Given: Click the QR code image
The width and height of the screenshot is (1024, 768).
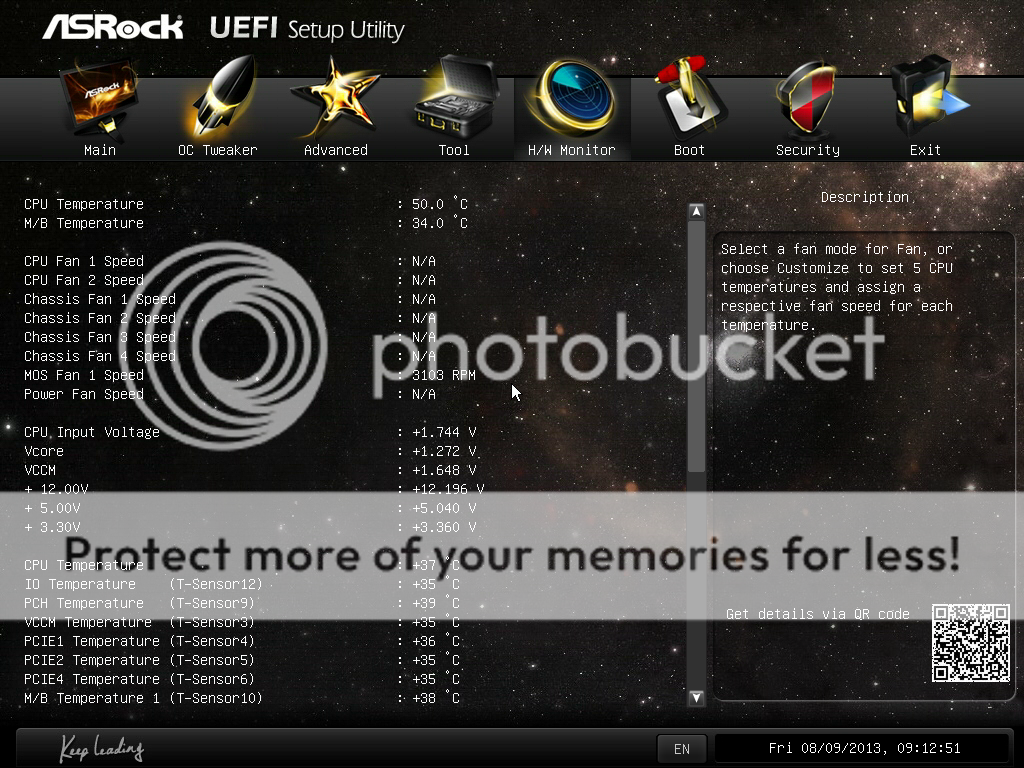Looking at the screenshot, I should [x=970, y=643].
